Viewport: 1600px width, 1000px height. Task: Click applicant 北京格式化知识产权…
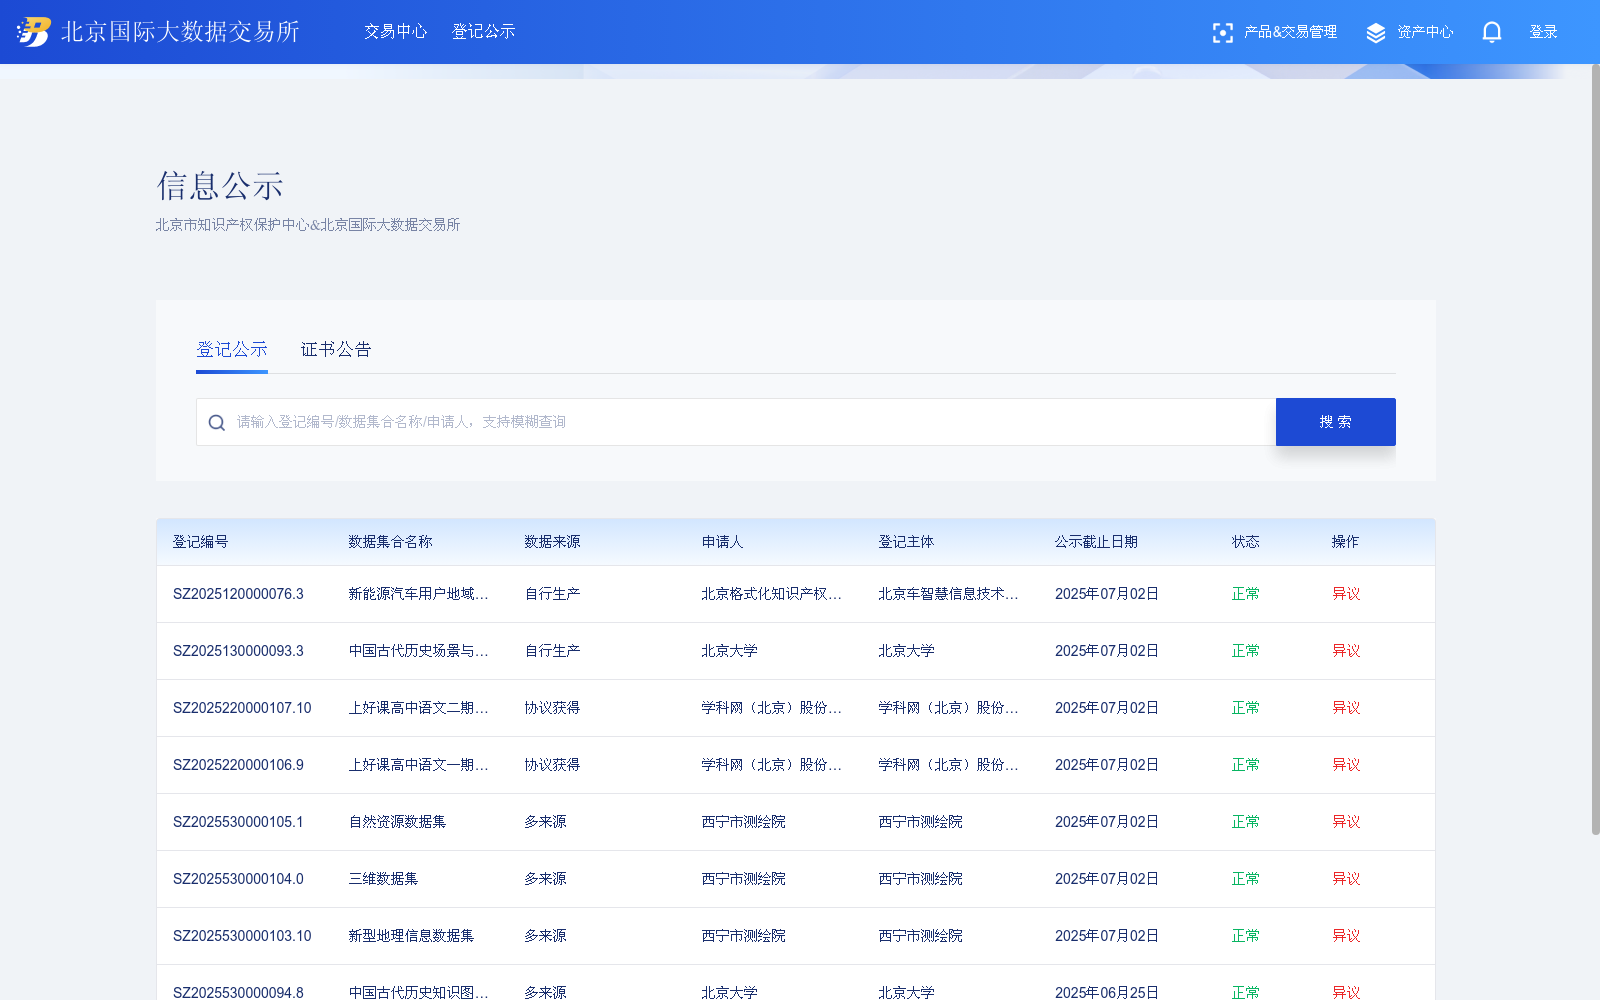coord(771,594)
